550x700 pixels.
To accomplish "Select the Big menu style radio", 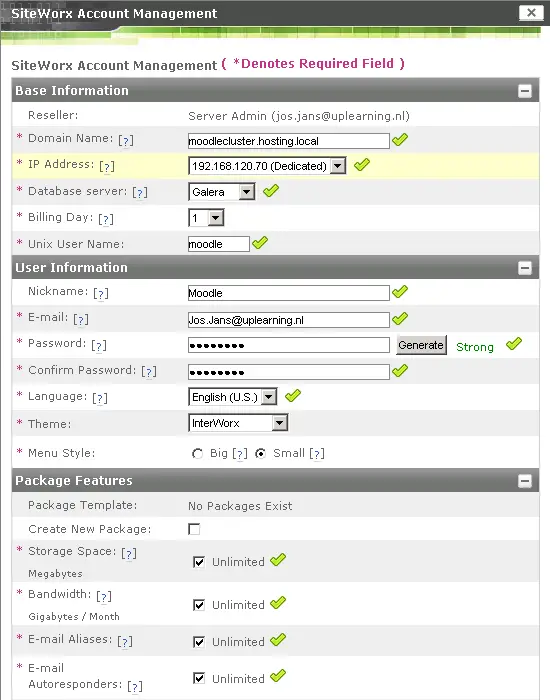I will 197,454.
